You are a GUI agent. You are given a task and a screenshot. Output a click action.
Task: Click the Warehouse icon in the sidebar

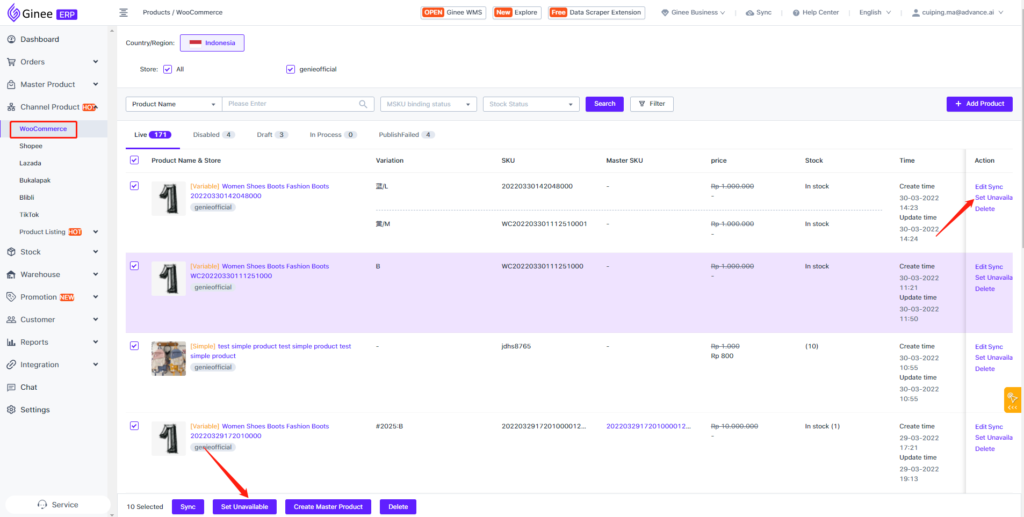click(x=11, y=275)
